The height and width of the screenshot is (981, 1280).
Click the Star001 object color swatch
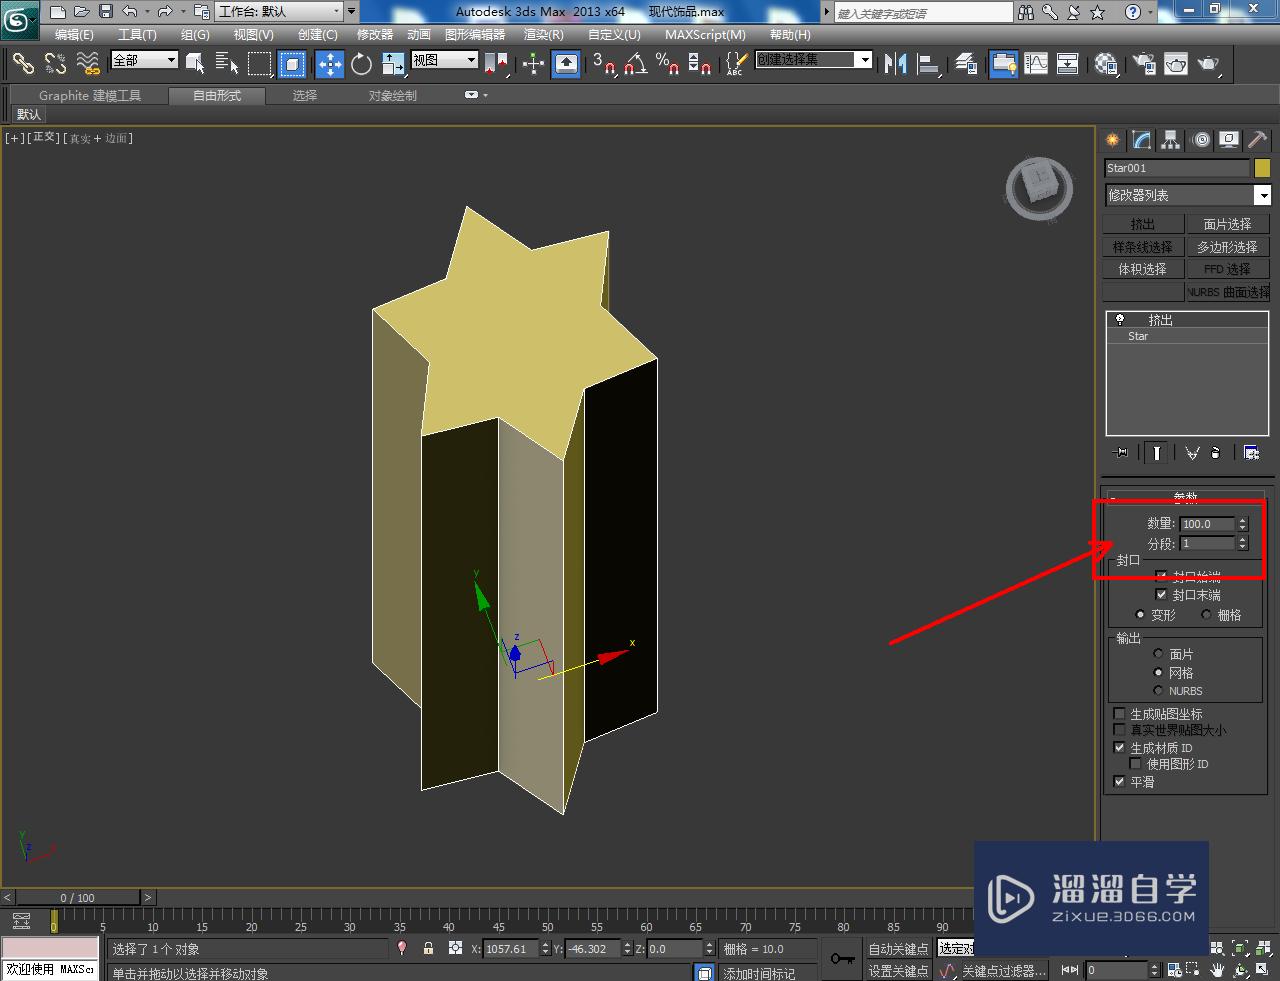[1262, 168]
